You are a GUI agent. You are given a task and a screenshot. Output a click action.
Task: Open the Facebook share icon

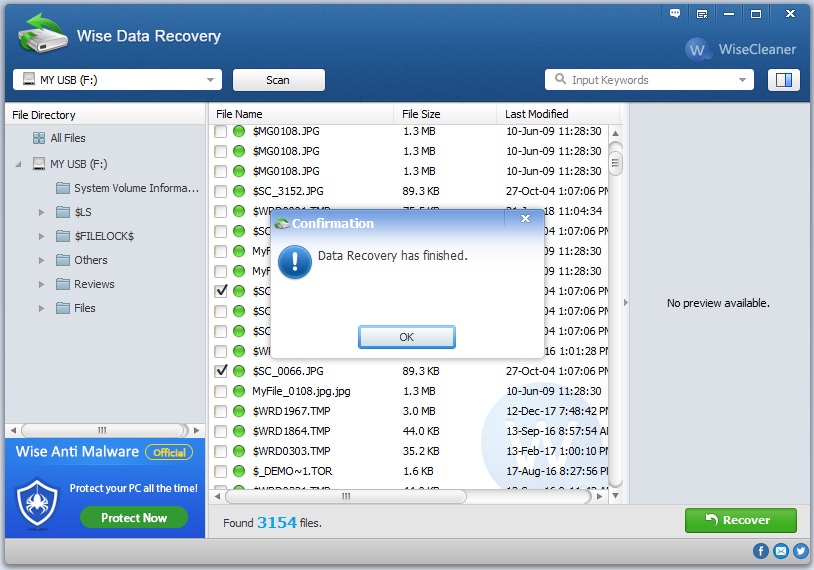761,551
